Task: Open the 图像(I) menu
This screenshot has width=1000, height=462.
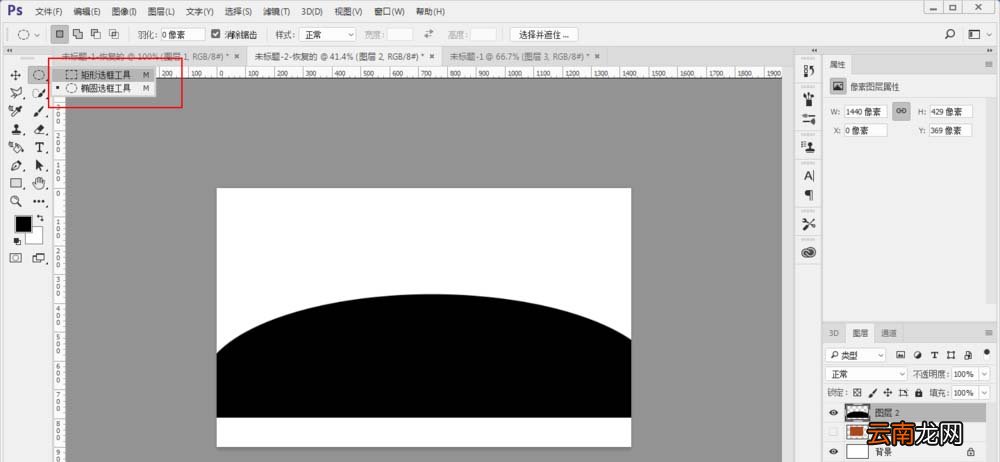Action: point(124,11)
